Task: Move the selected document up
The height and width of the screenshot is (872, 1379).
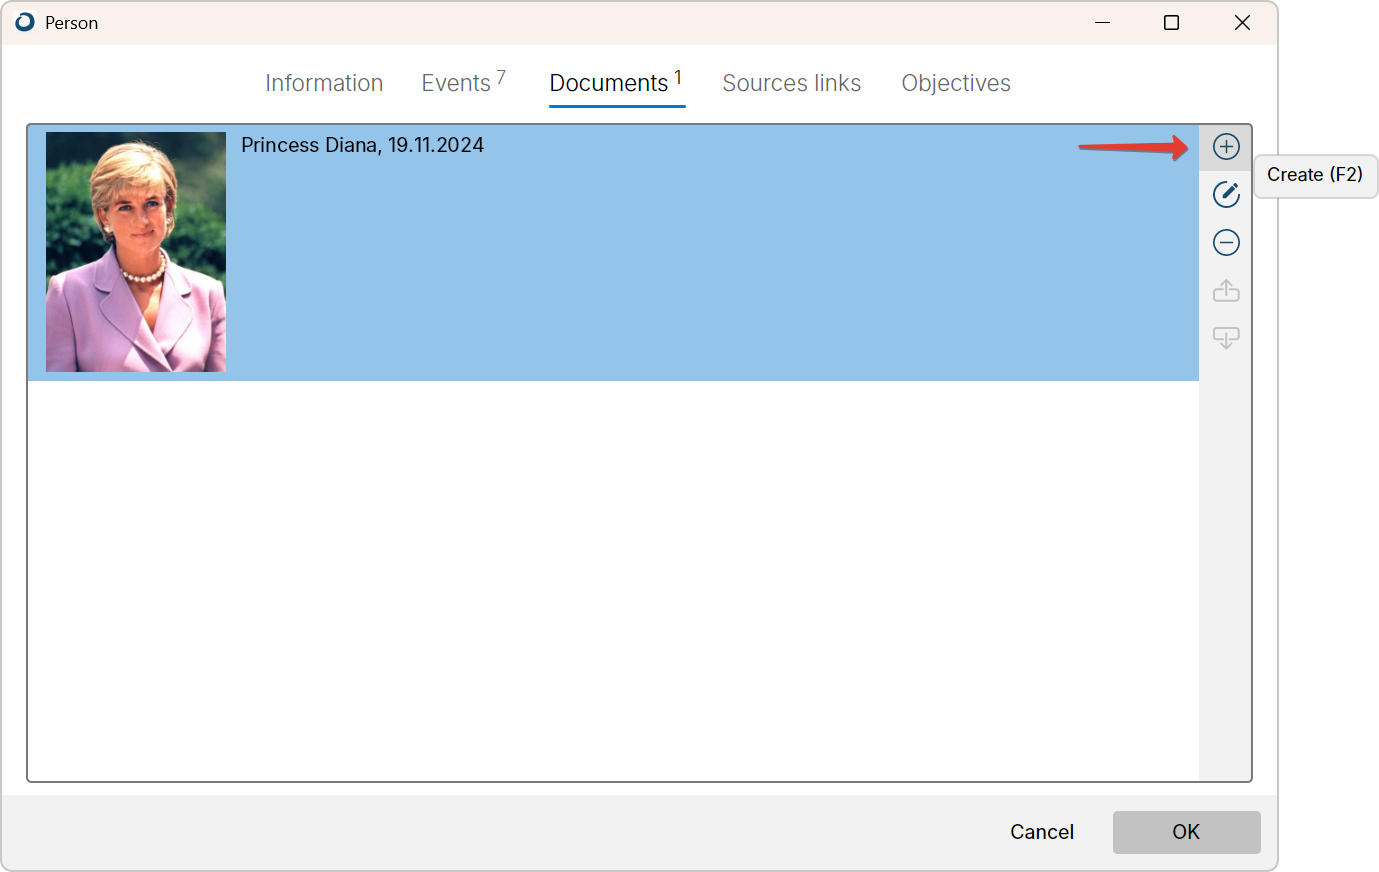Action: (1226, 291)
